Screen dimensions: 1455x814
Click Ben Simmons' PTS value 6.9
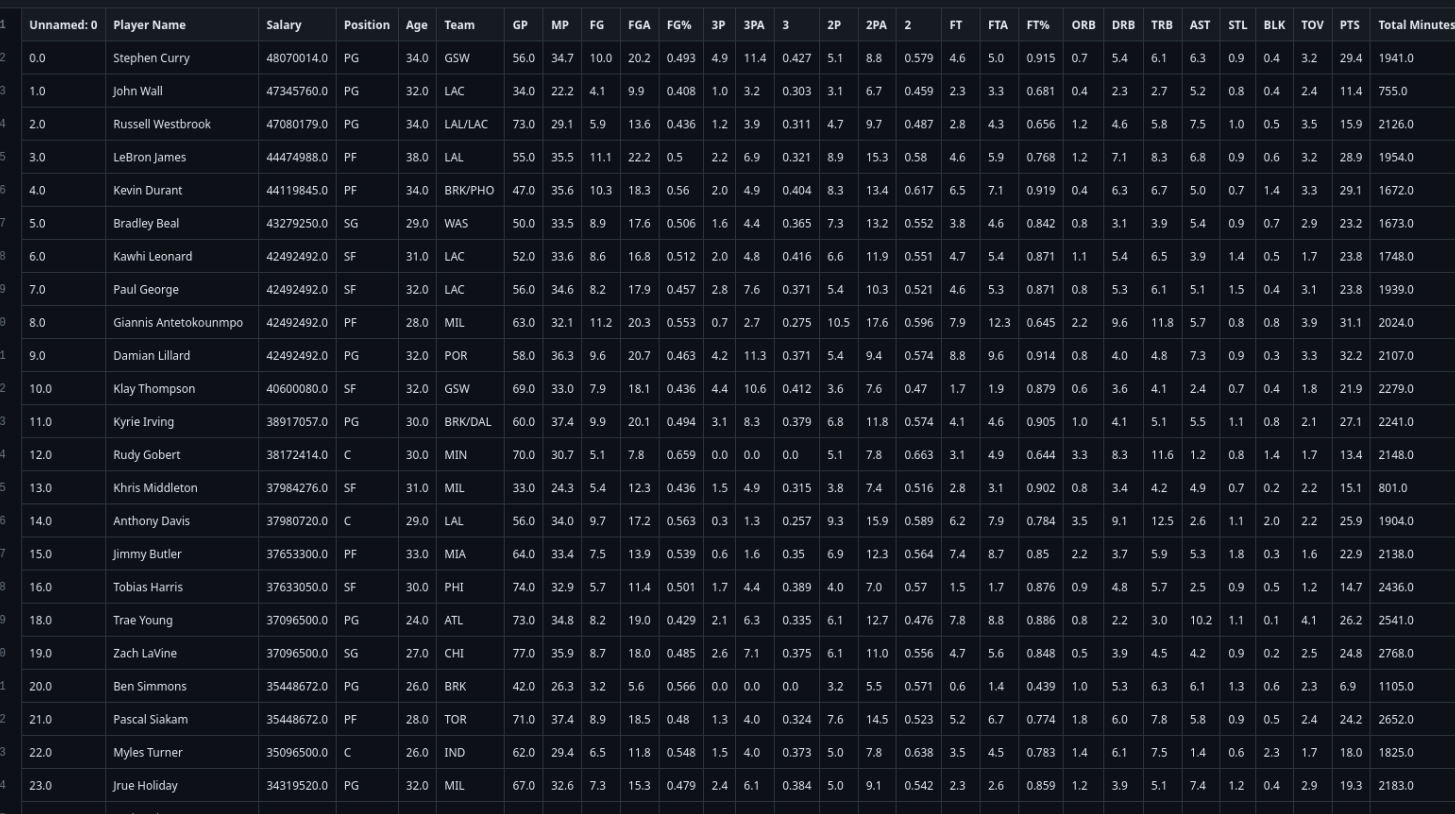point(1351,686)
